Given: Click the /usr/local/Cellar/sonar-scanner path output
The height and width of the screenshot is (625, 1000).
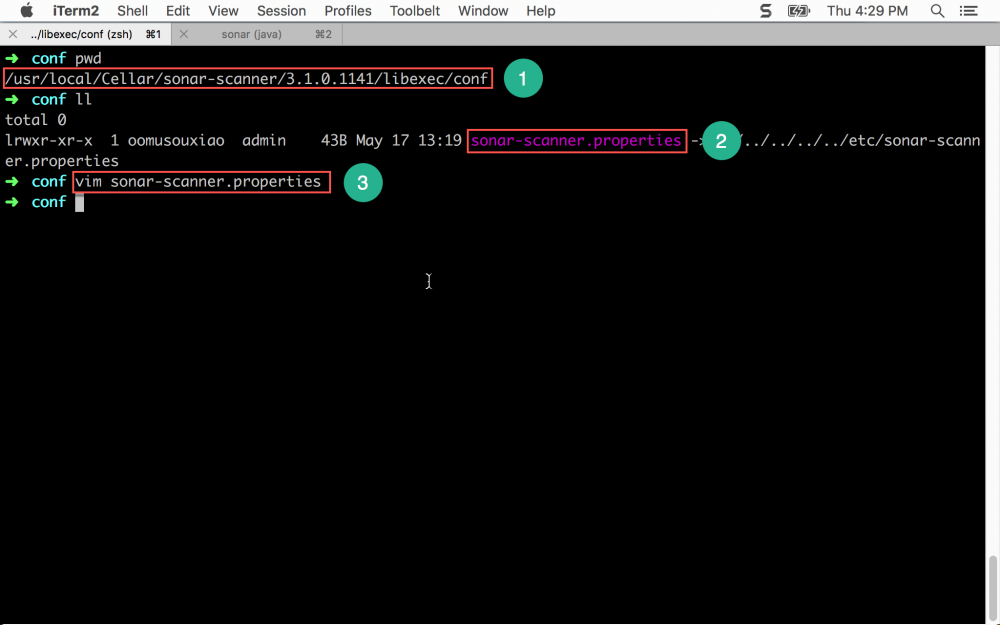Looking at the screenshot, I should (247, 79).
